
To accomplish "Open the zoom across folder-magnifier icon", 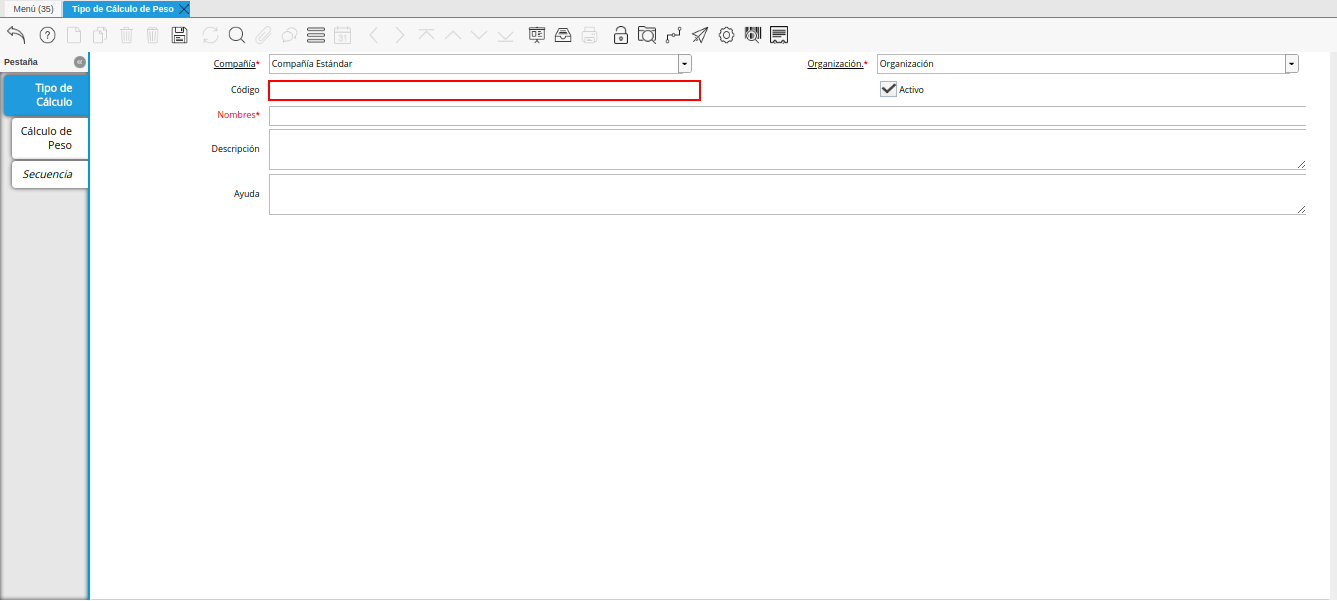I will [647, 35].
